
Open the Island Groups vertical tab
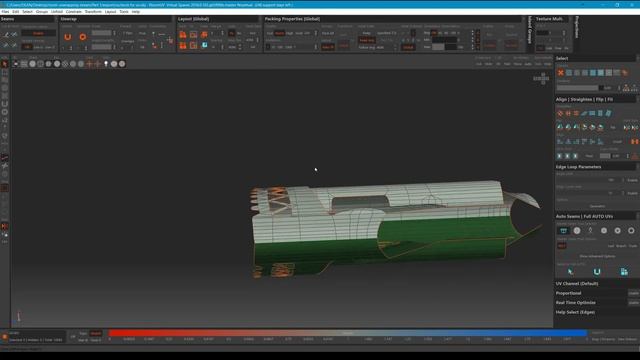click(x=530, y=30)
